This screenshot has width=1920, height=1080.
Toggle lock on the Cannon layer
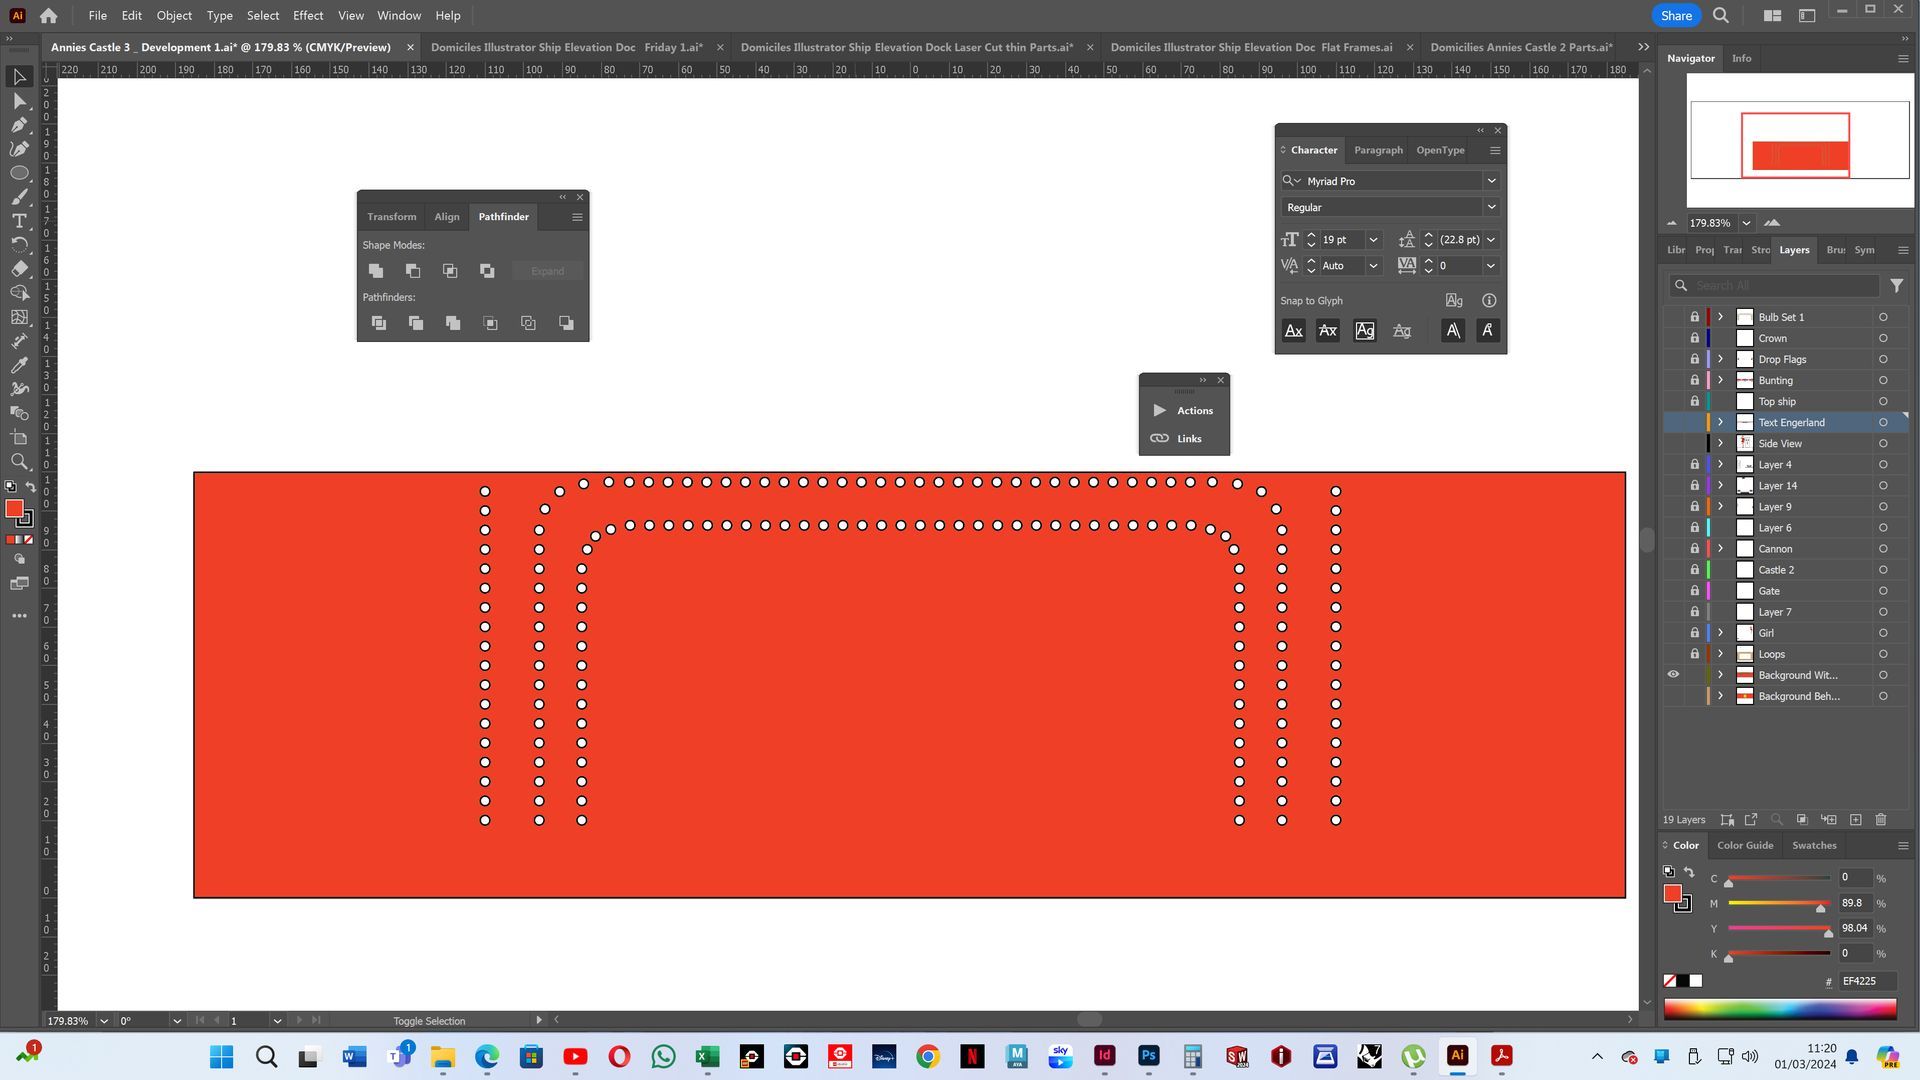(1695, 549)
